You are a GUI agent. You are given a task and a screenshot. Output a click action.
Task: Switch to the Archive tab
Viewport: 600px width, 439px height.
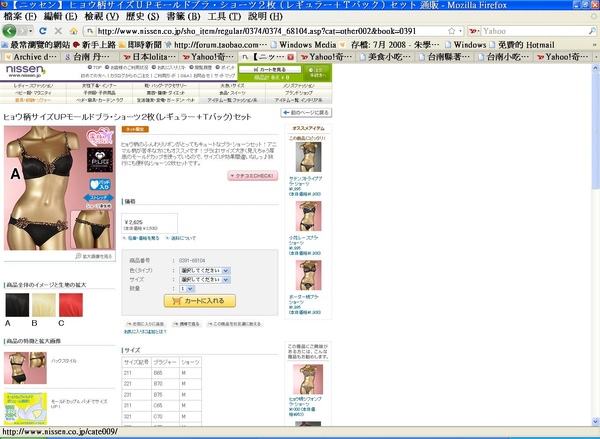[x=31, y=57]
